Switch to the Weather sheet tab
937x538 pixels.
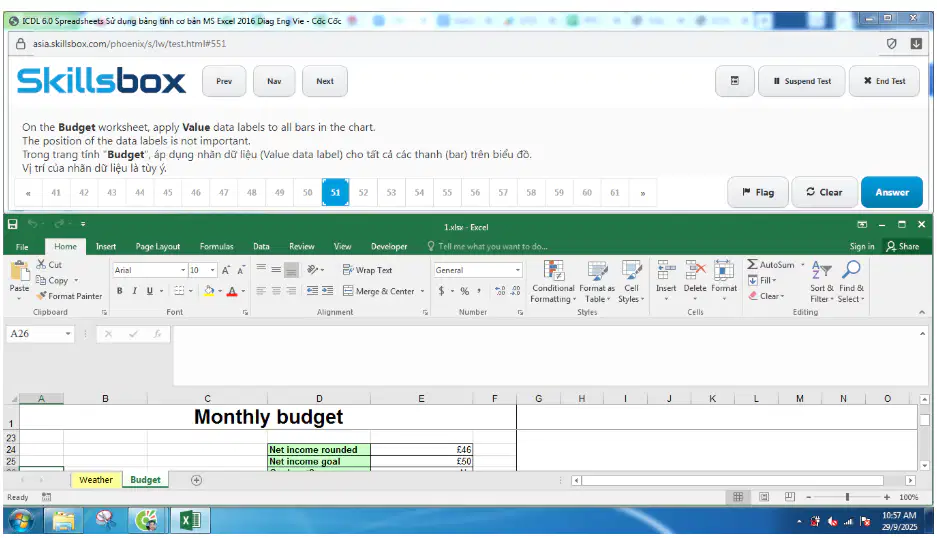(x=96, y=480)
